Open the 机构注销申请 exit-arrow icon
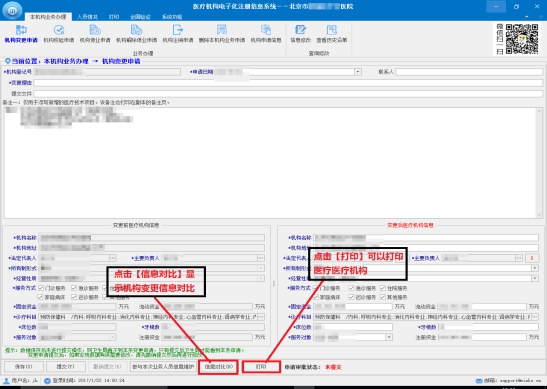 point(178,30)
